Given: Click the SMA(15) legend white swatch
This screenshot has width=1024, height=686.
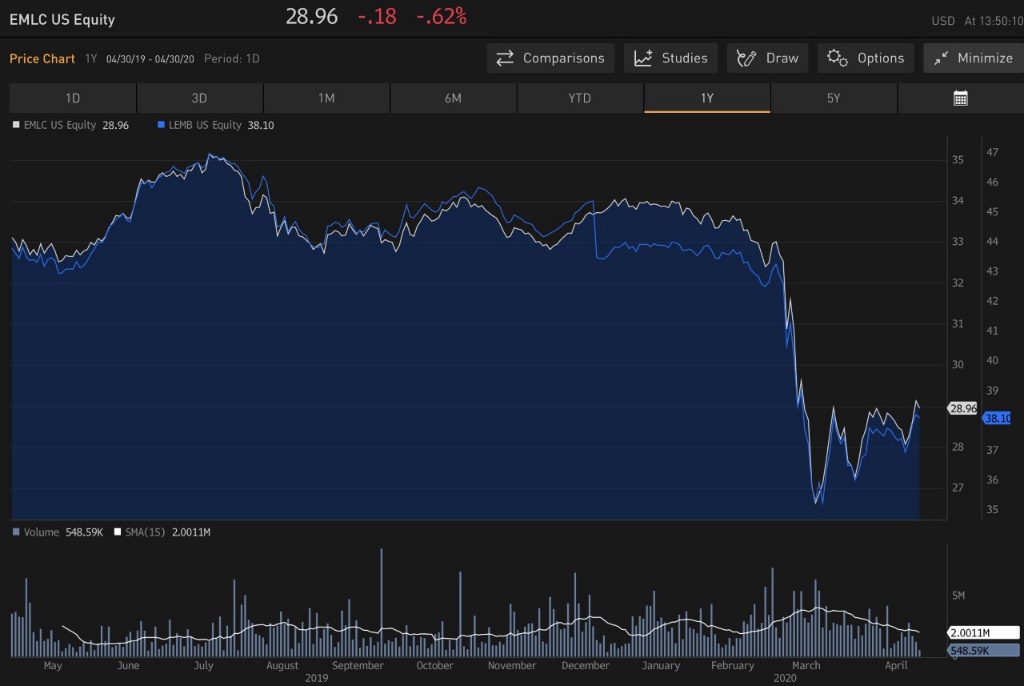Looking at the screenshot, I should pos(118,532).
